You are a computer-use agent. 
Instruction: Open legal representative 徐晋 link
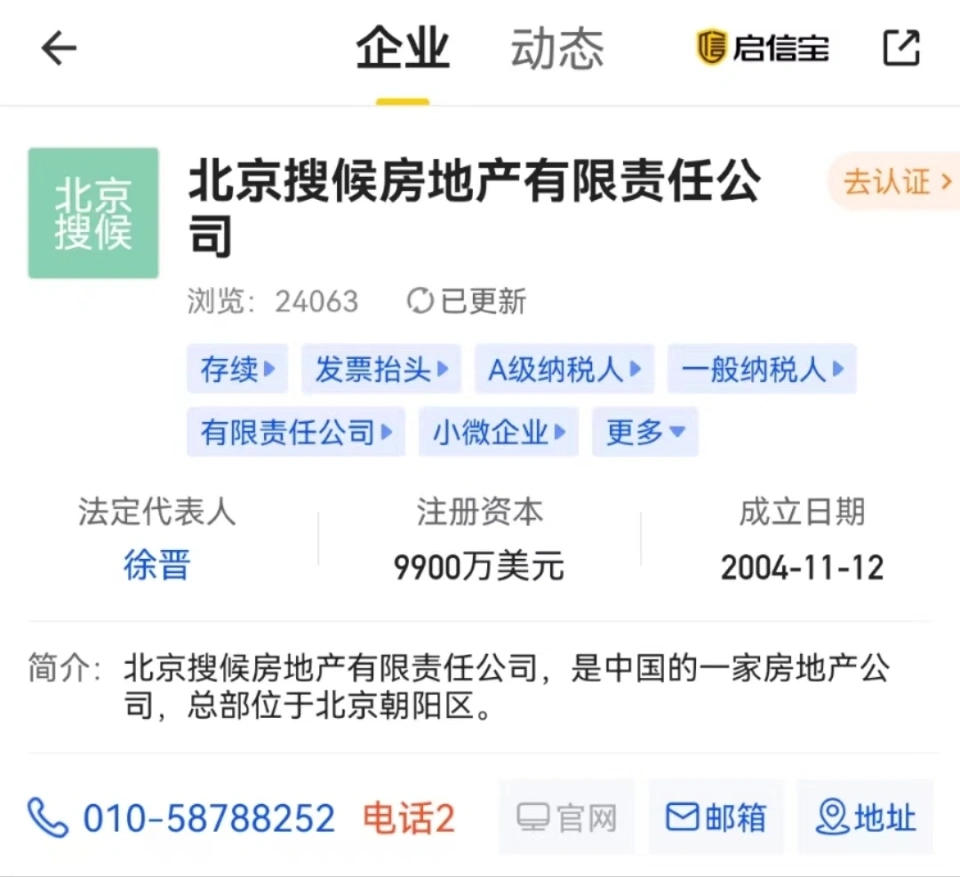156,566
